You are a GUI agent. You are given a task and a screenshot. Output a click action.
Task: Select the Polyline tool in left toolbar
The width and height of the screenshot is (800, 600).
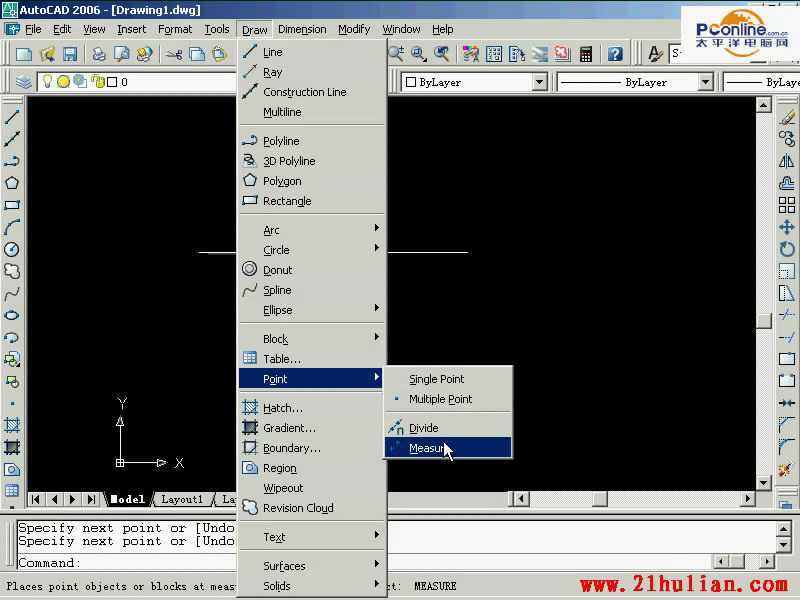[x=12, y=161]
